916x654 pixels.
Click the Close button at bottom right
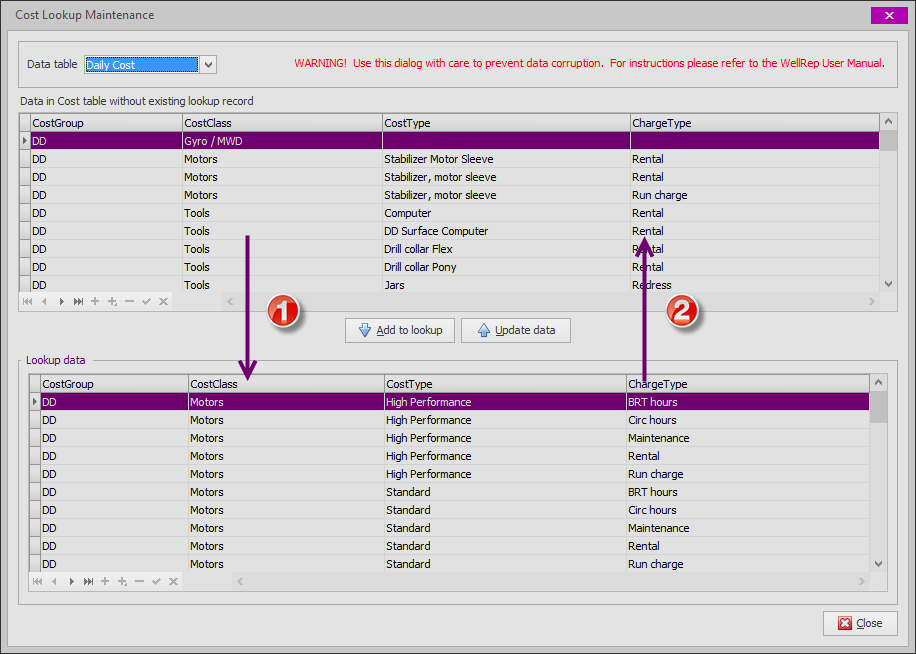coord(859,623)
